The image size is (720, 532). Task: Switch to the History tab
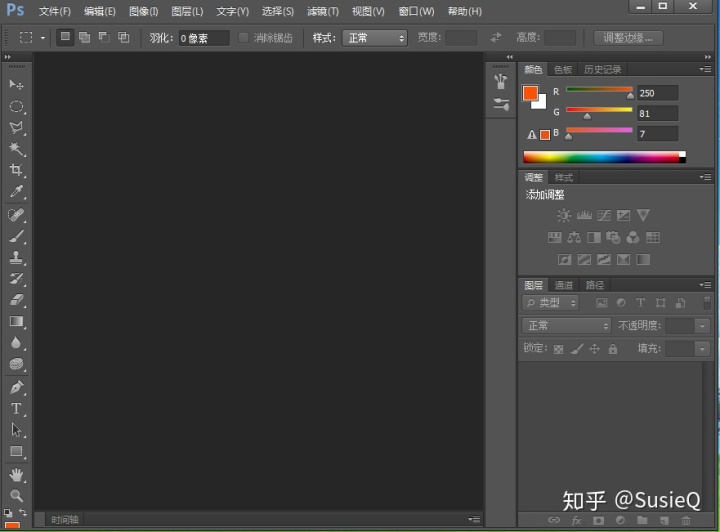(602, 69)
